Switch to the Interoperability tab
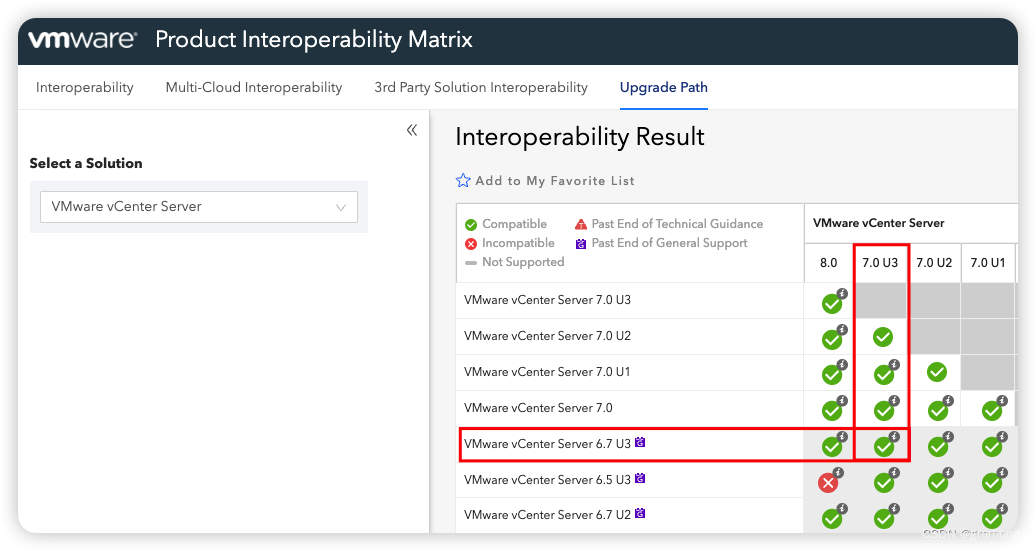This screenshot has height=551, width=1036. pyautogui.click(x=85, y=87)
